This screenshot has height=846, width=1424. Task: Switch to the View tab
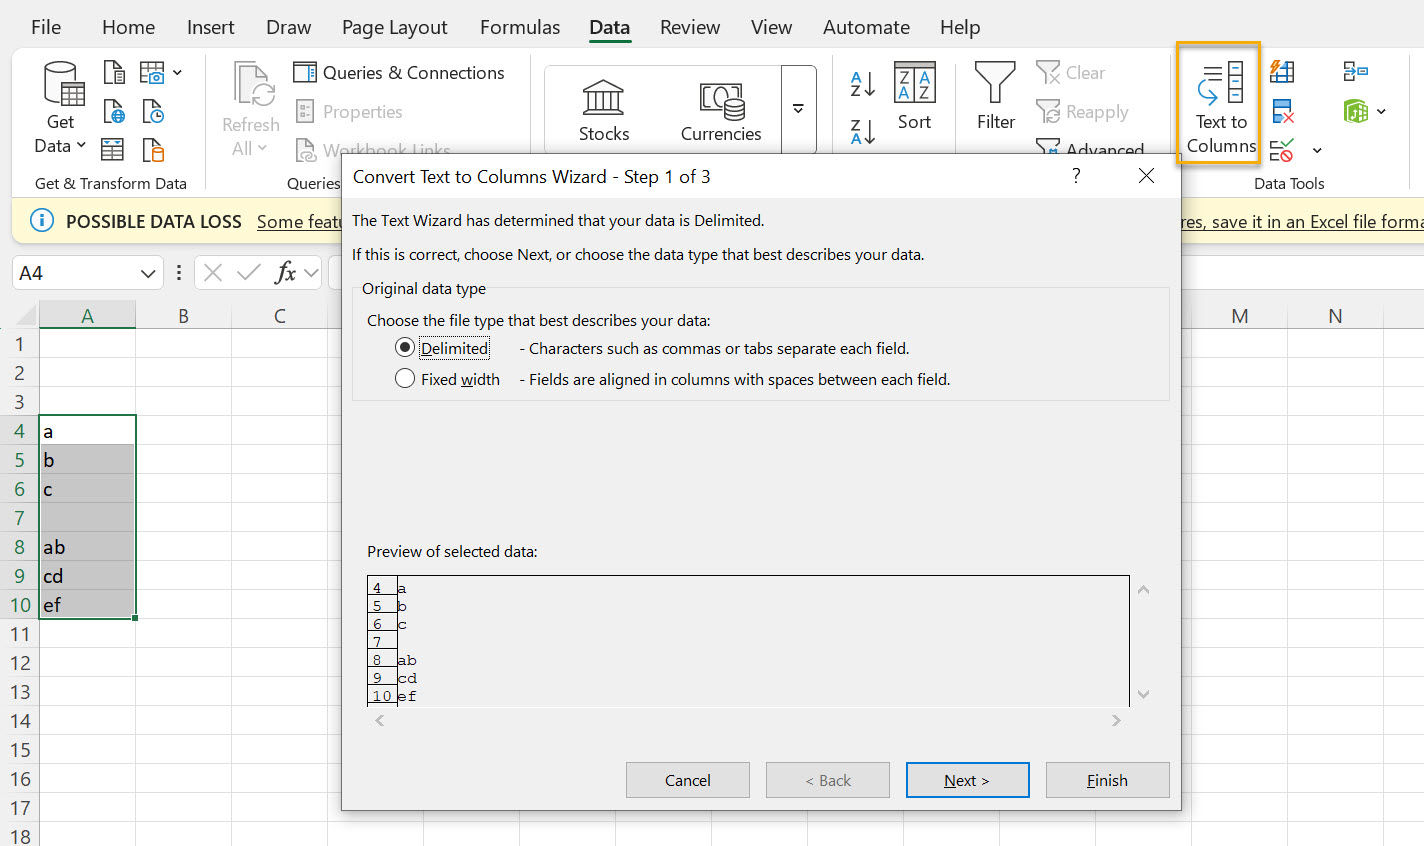771,27
